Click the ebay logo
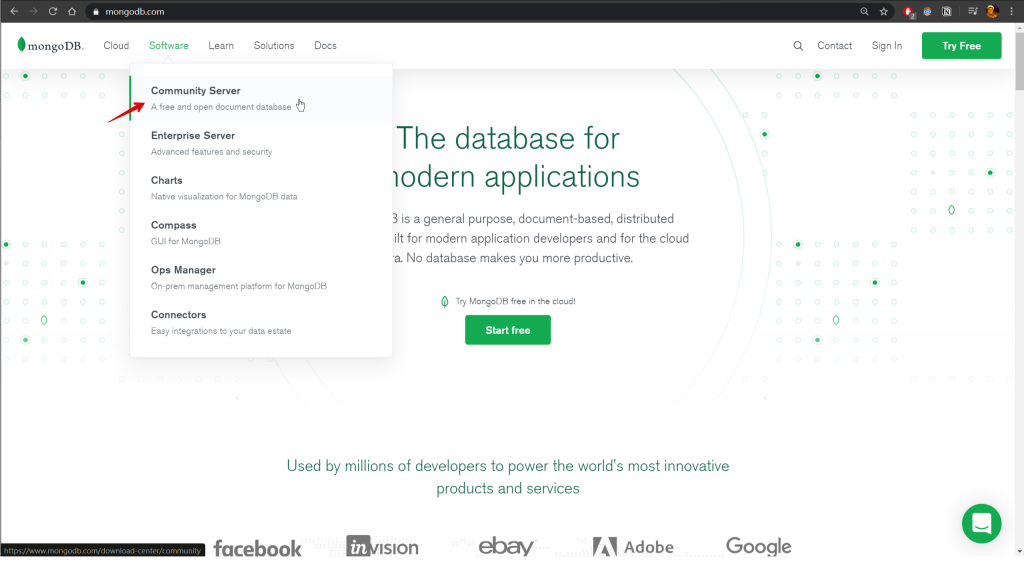The height and width of the screenshot is (576, 1024). point(506,545)
